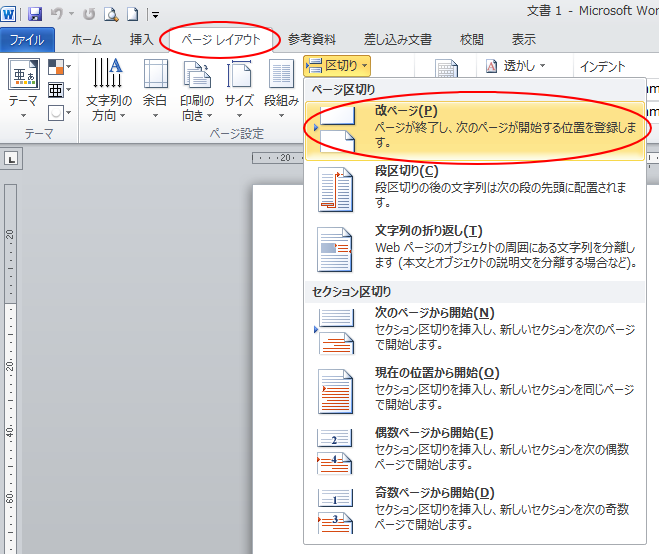Open theme colors dropdown
This screenshot has height=554, width=659.
59,67
